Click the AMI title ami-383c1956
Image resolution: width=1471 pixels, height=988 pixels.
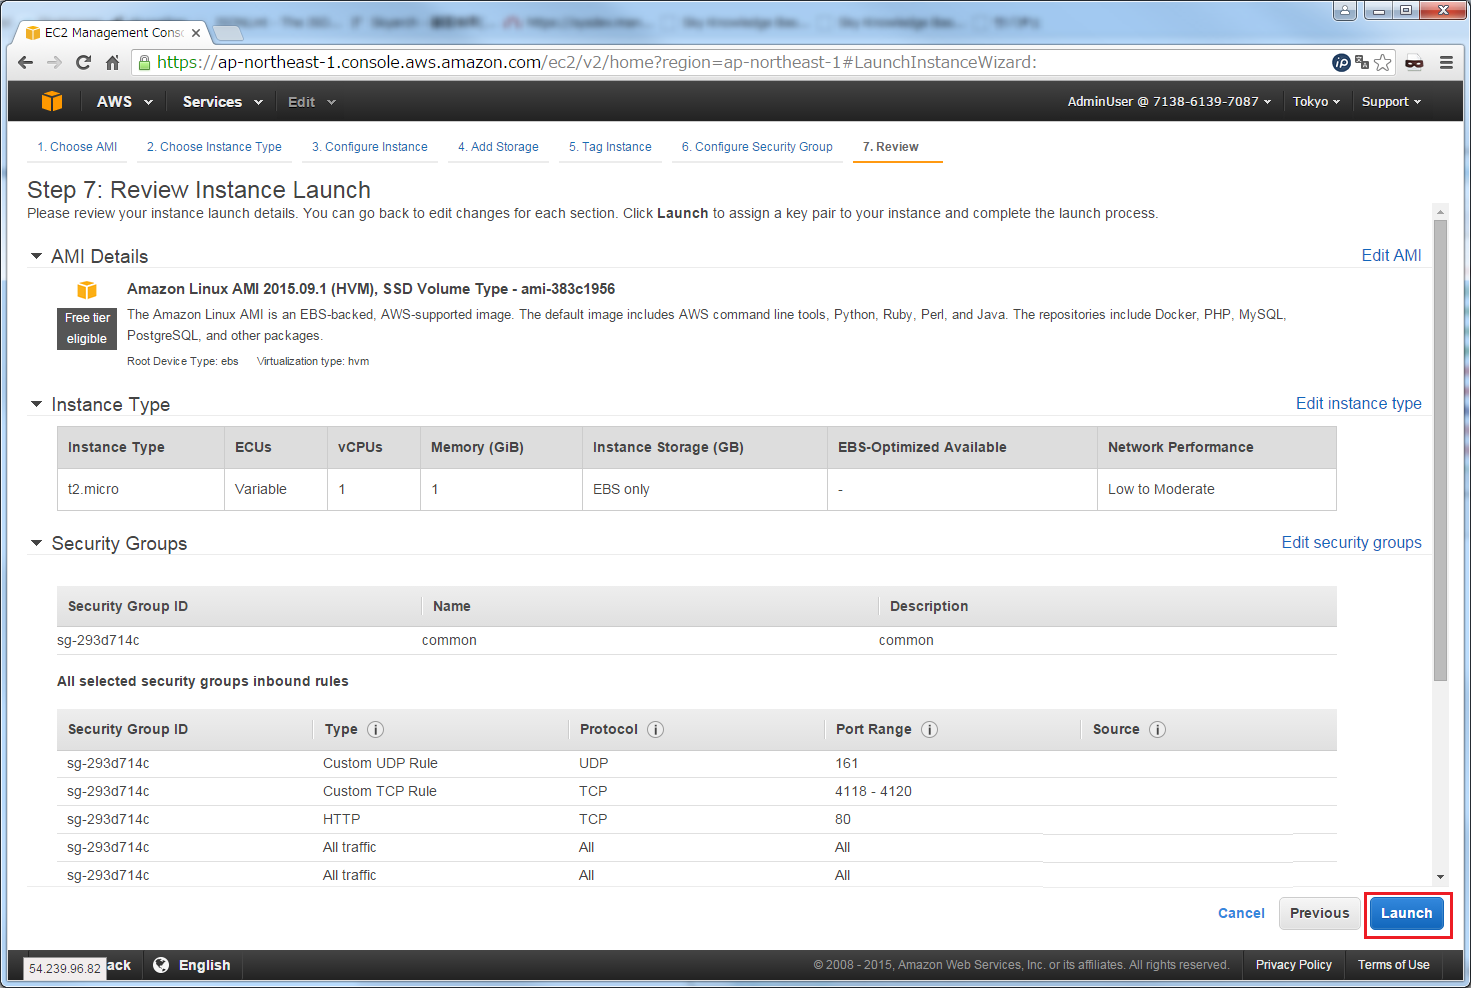tap(371, 289)
